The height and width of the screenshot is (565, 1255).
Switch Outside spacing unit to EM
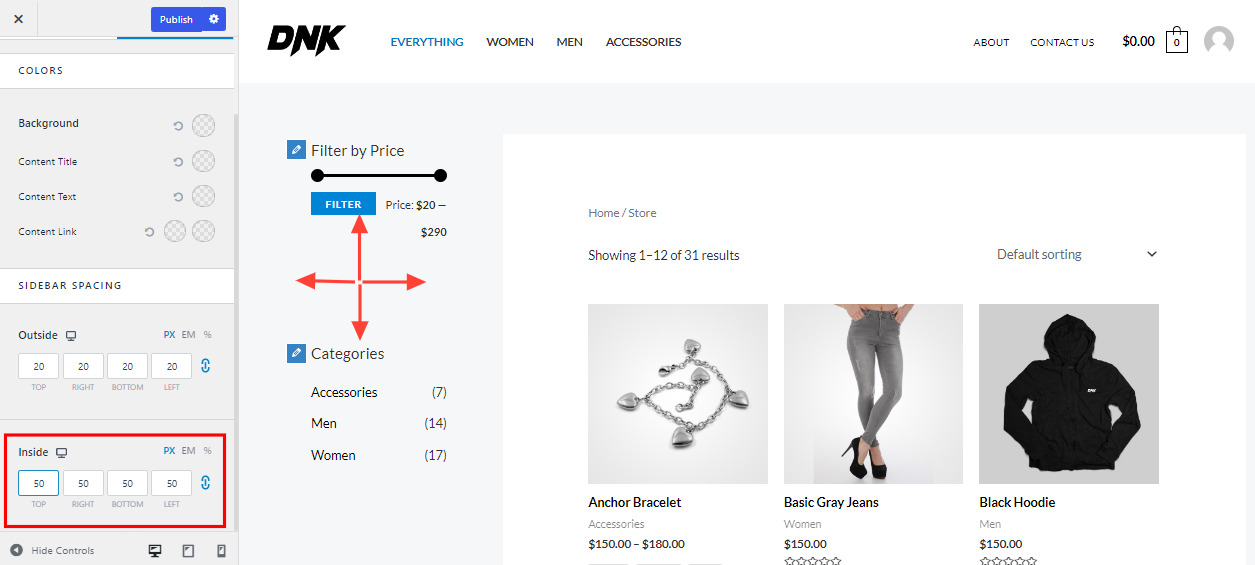coord(188,335)
